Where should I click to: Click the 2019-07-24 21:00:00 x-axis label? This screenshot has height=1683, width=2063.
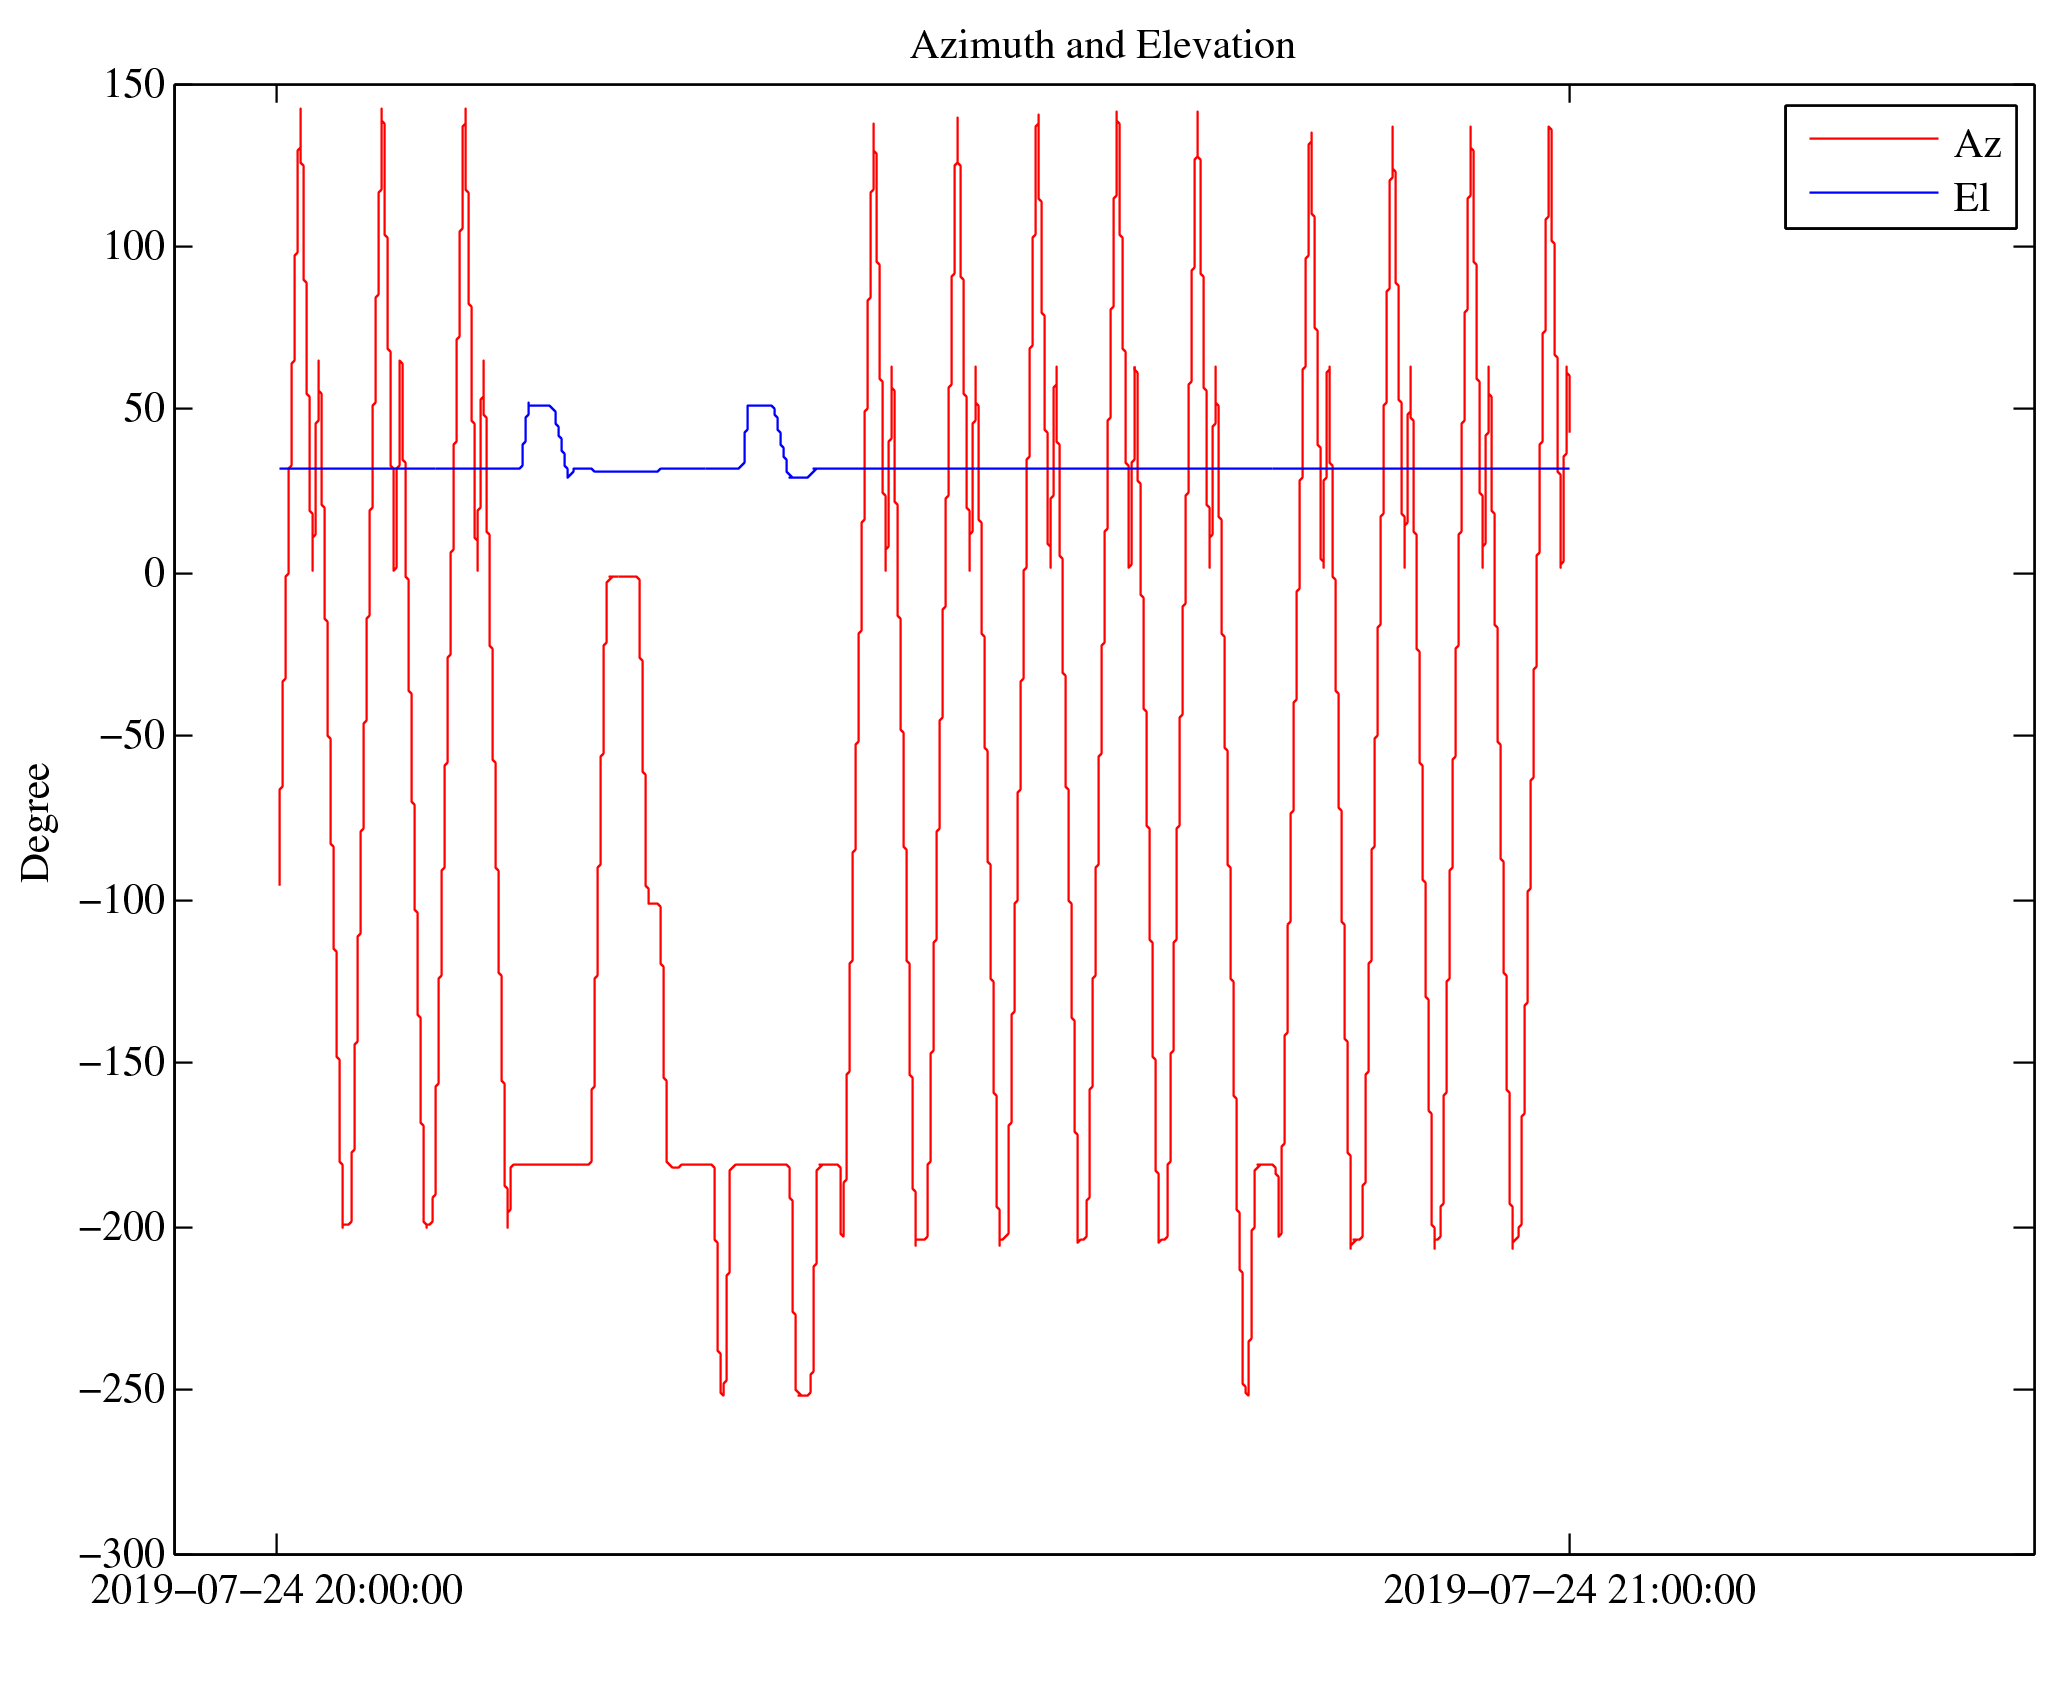pyautogui.click(x=1569, y=1590)
